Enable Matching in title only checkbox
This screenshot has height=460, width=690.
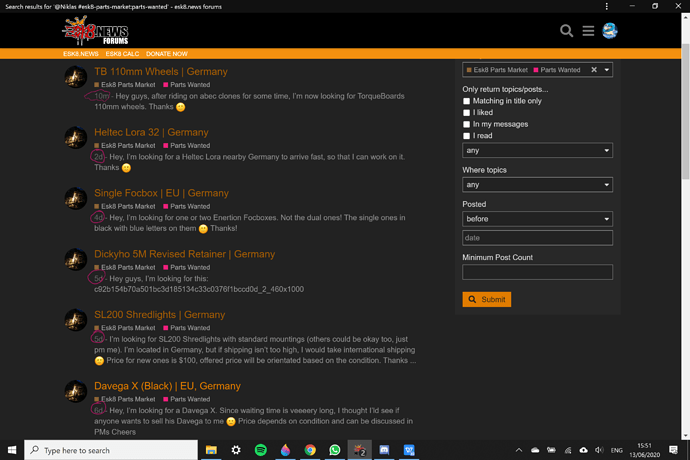tap(467, 102)
